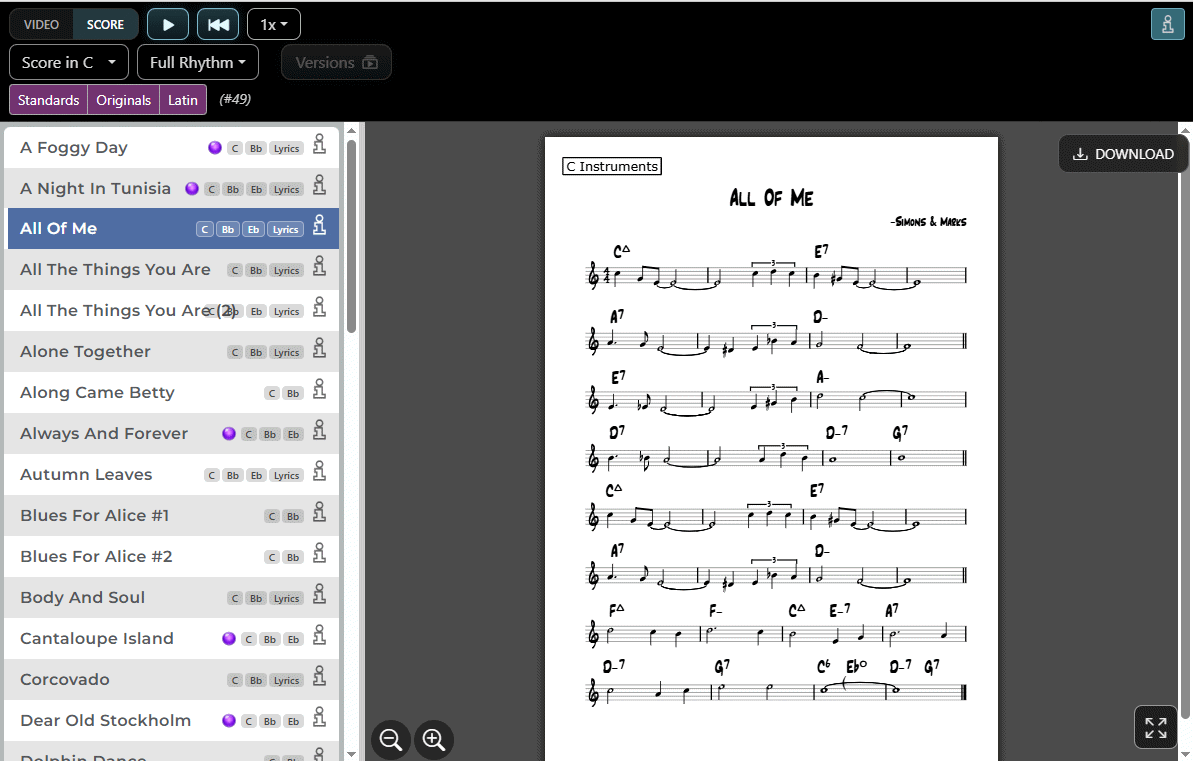Toggle fullscreen score view
The image size is (1193, 761).
click(x=1156, y=728)
